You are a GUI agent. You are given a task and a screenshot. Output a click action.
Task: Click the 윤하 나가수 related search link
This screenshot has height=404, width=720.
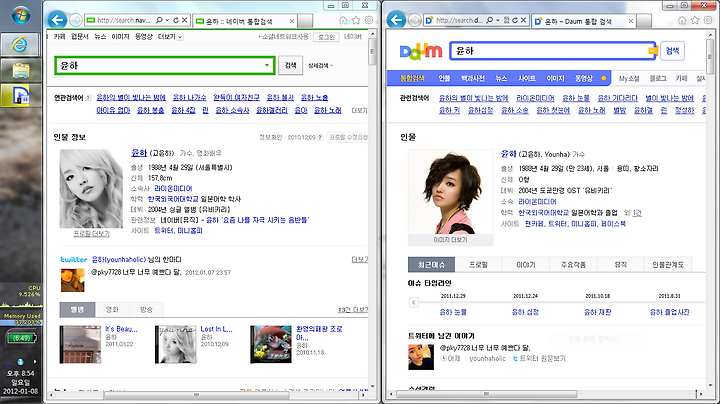click(190, 98)
